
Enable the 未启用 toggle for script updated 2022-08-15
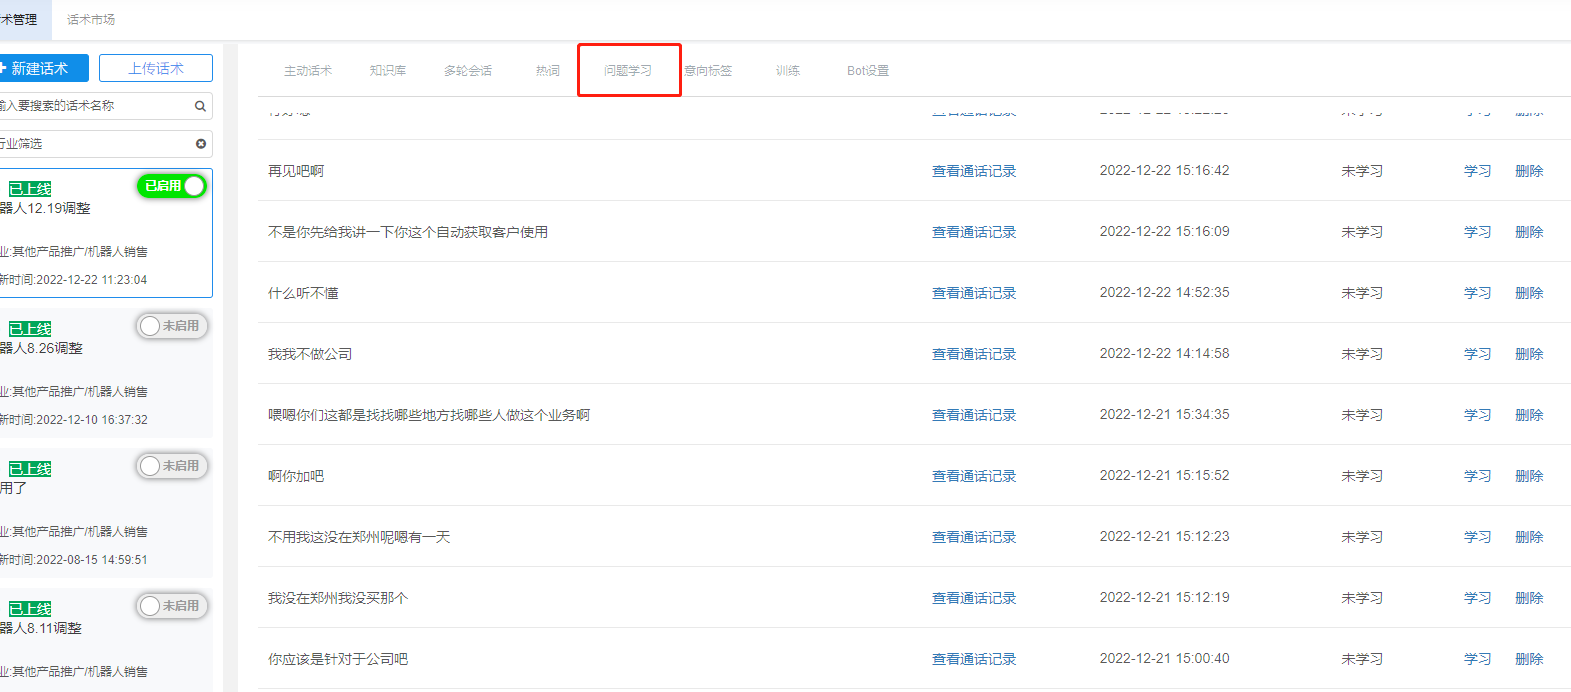tap(172, 466)
